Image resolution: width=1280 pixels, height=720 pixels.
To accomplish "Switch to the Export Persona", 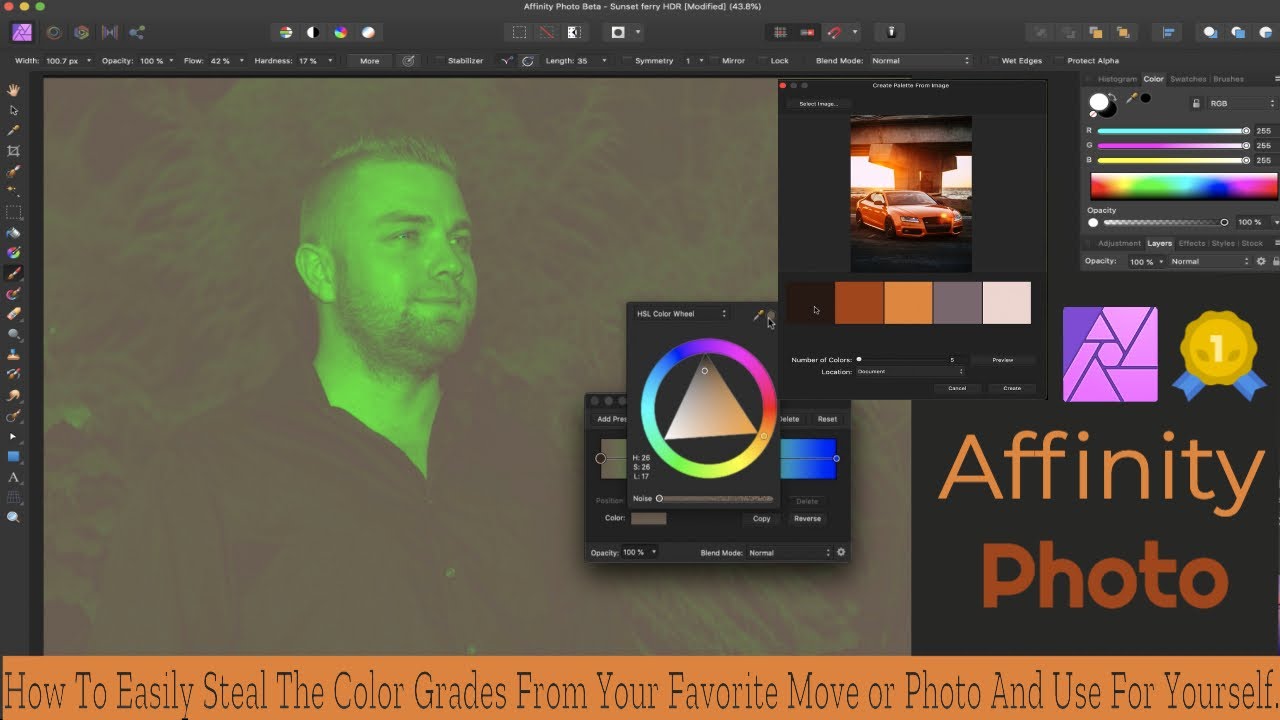I will pyautogui.click(x=136, y=32).
